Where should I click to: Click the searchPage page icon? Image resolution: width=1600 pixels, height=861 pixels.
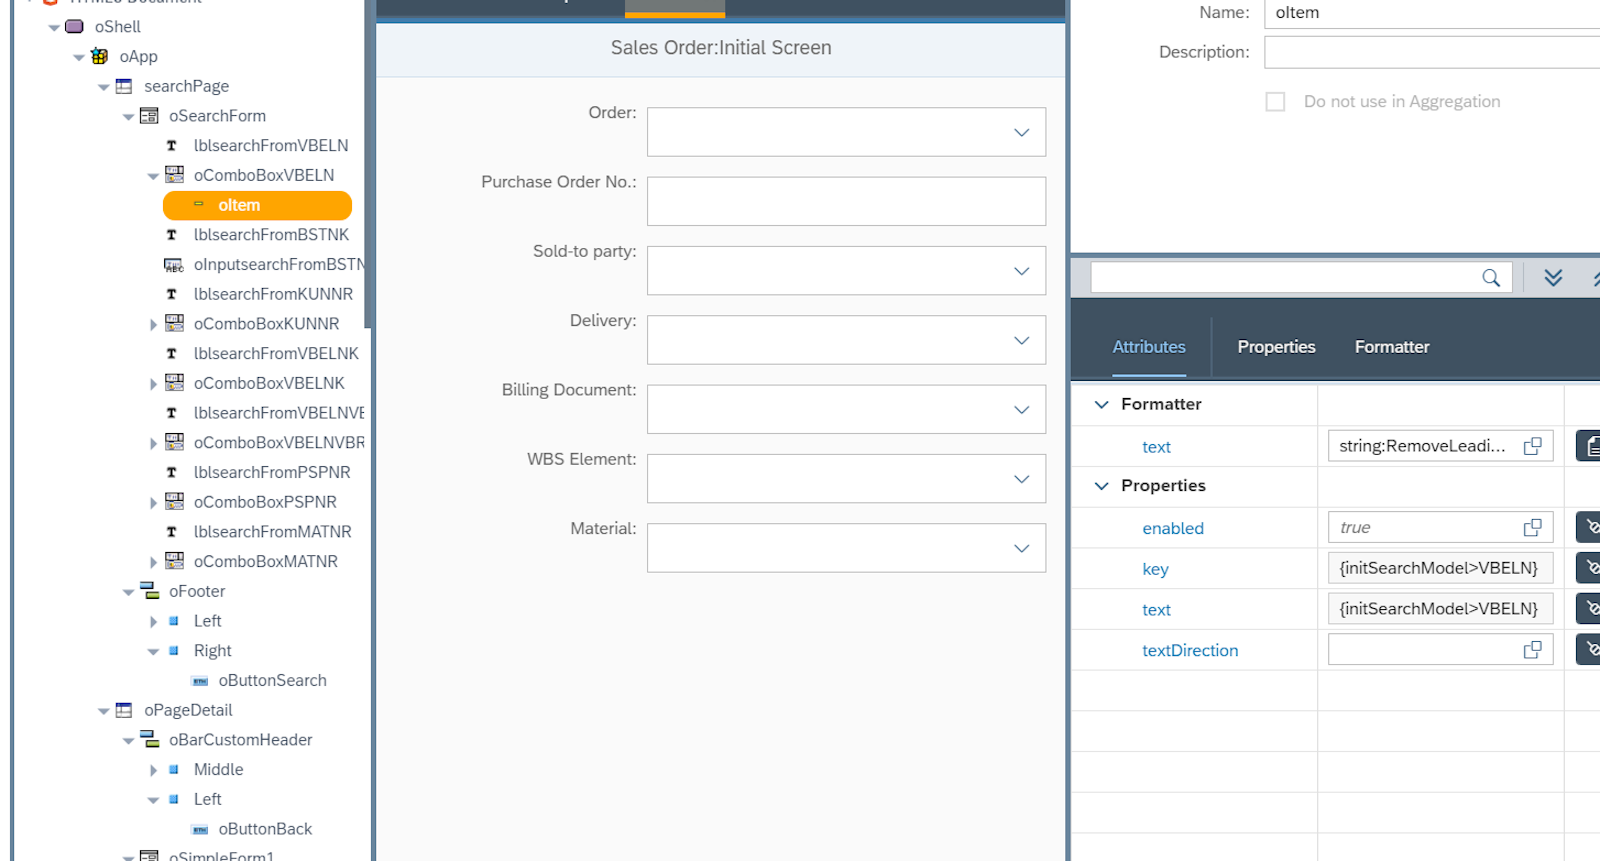pyautogui.click(x=124, y=87)
